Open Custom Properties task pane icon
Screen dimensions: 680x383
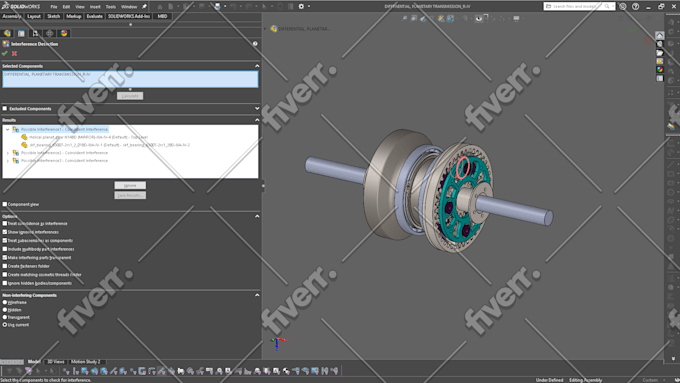(660, 78)
